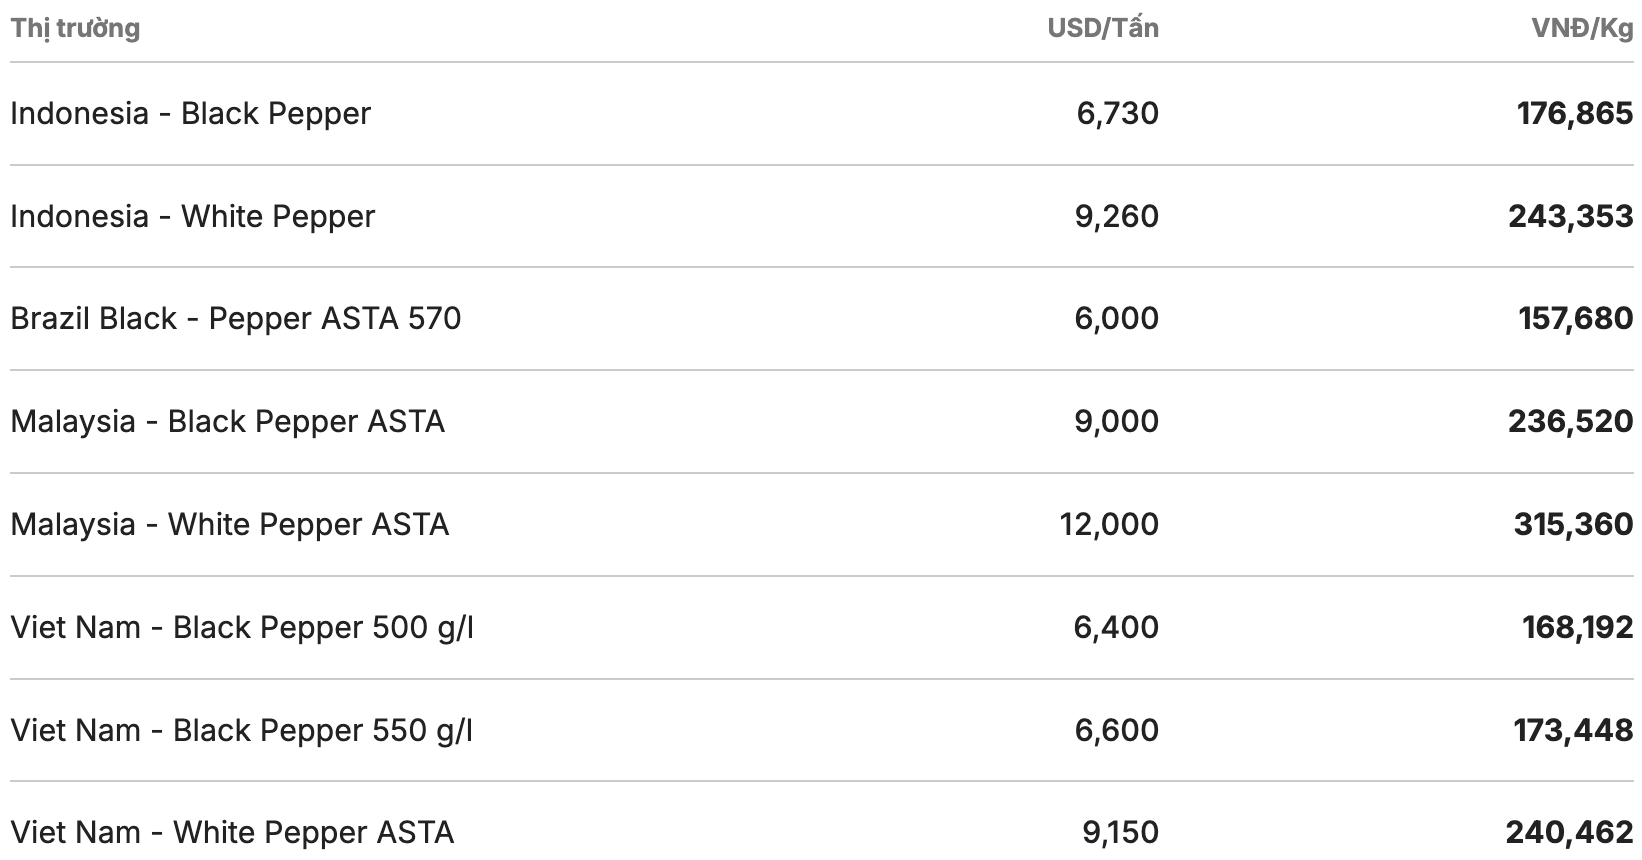The width and height of the screenshot is (1642, 860).
Task: Click the 6,400 USD price value
Action: [1116, 627]
